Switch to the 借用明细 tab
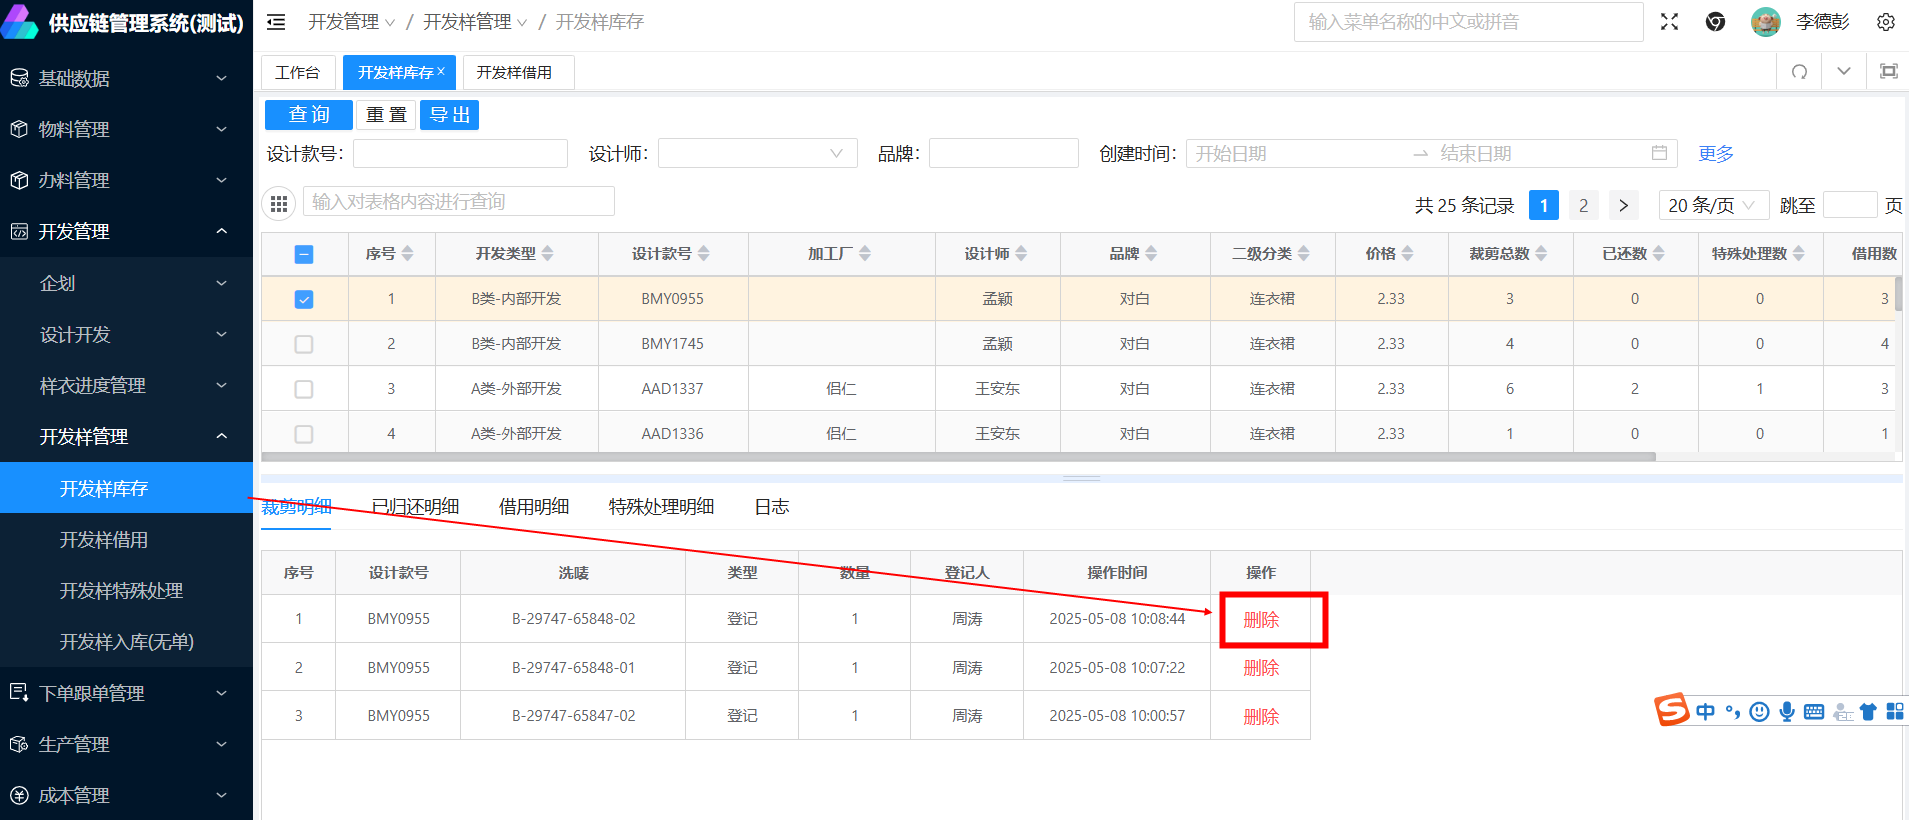Viewport: 1909px width, 820px height. (534, 507)
